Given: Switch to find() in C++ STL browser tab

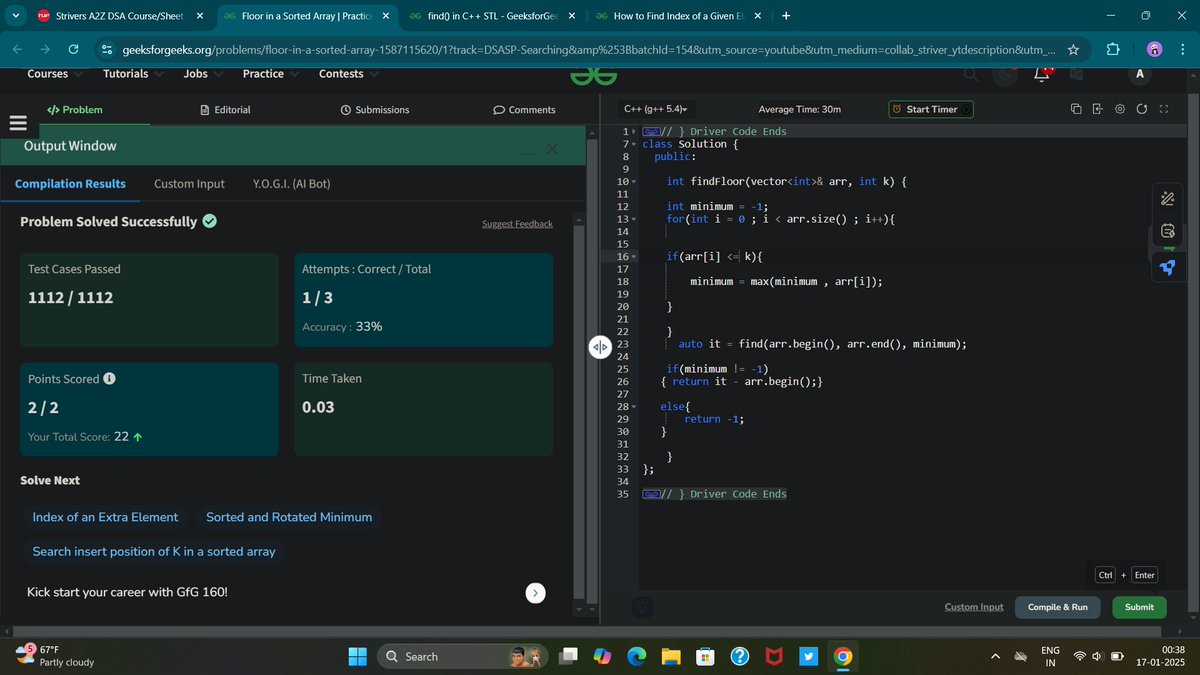Looking at the screenshot, I should click(x=491, y=16).
